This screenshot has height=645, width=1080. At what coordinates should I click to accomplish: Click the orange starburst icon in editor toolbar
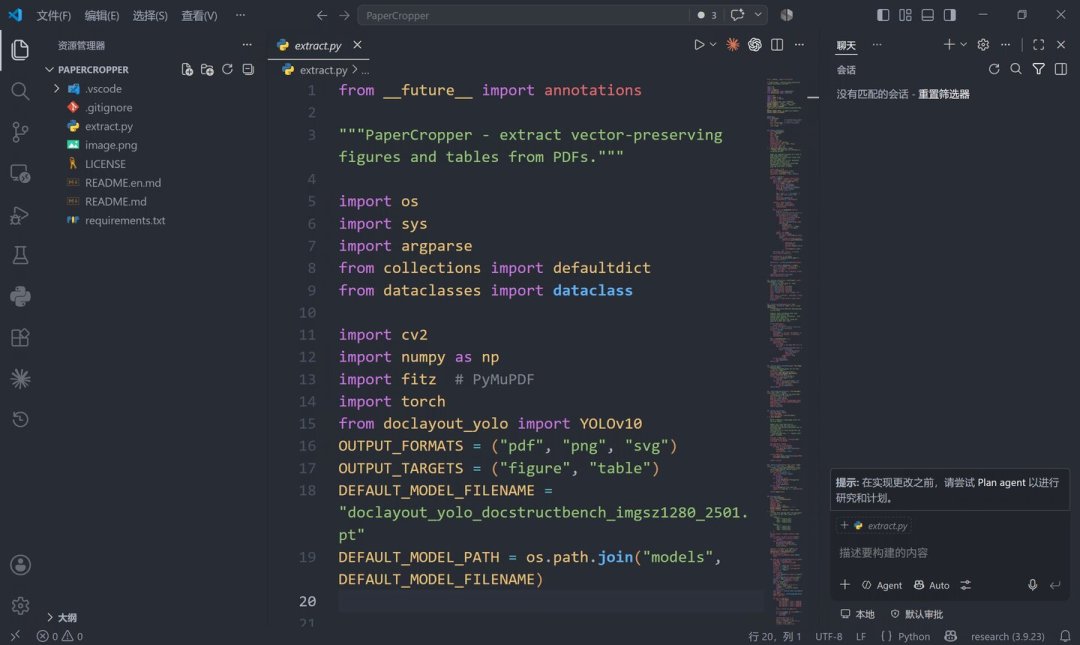tap(733, 45)
